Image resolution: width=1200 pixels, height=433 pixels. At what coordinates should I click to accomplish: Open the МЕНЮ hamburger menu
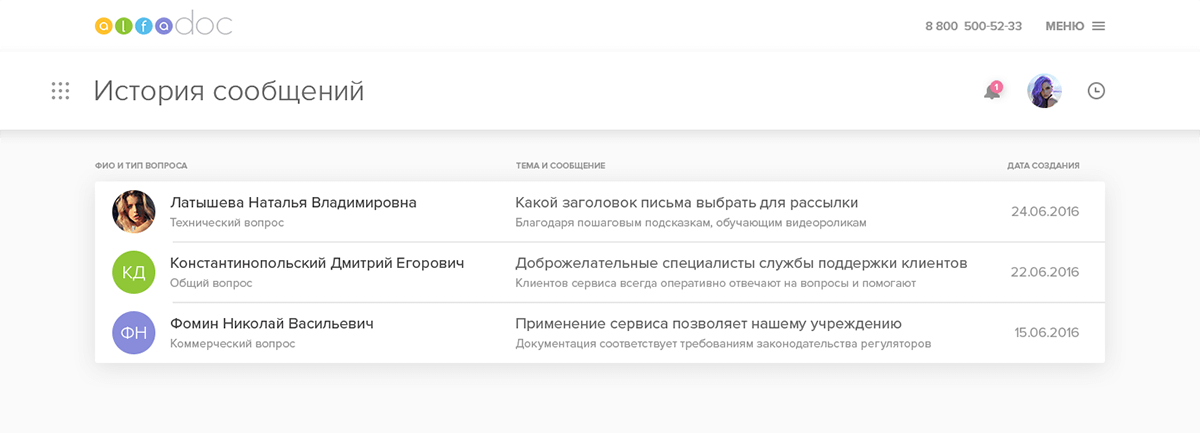[x=1075, y=26]
